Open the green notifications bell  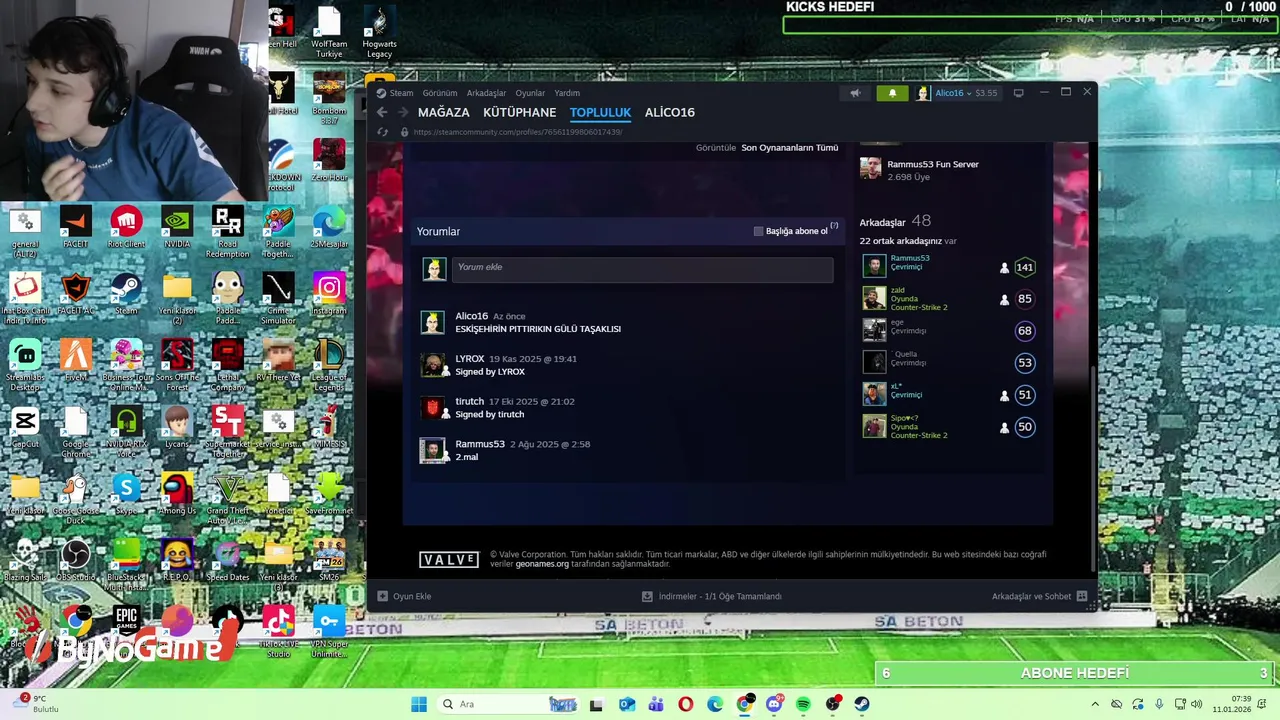click(892, 93)
